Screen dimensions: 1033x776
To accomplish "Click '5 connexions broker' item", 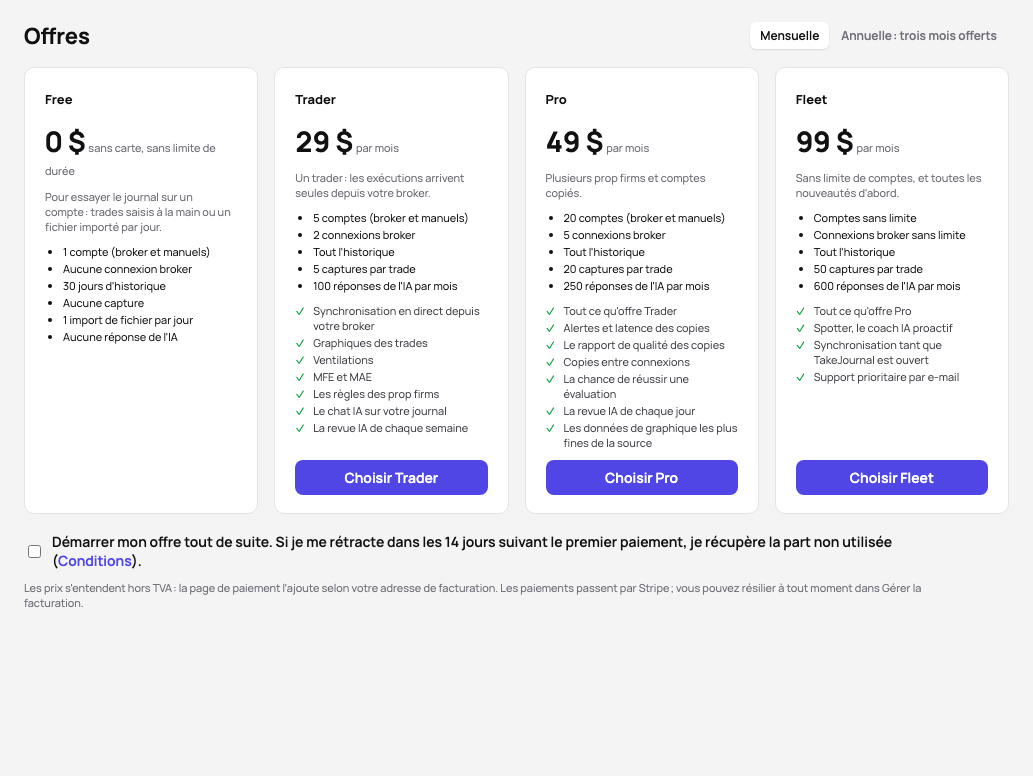I will click(x=614, y=235).
